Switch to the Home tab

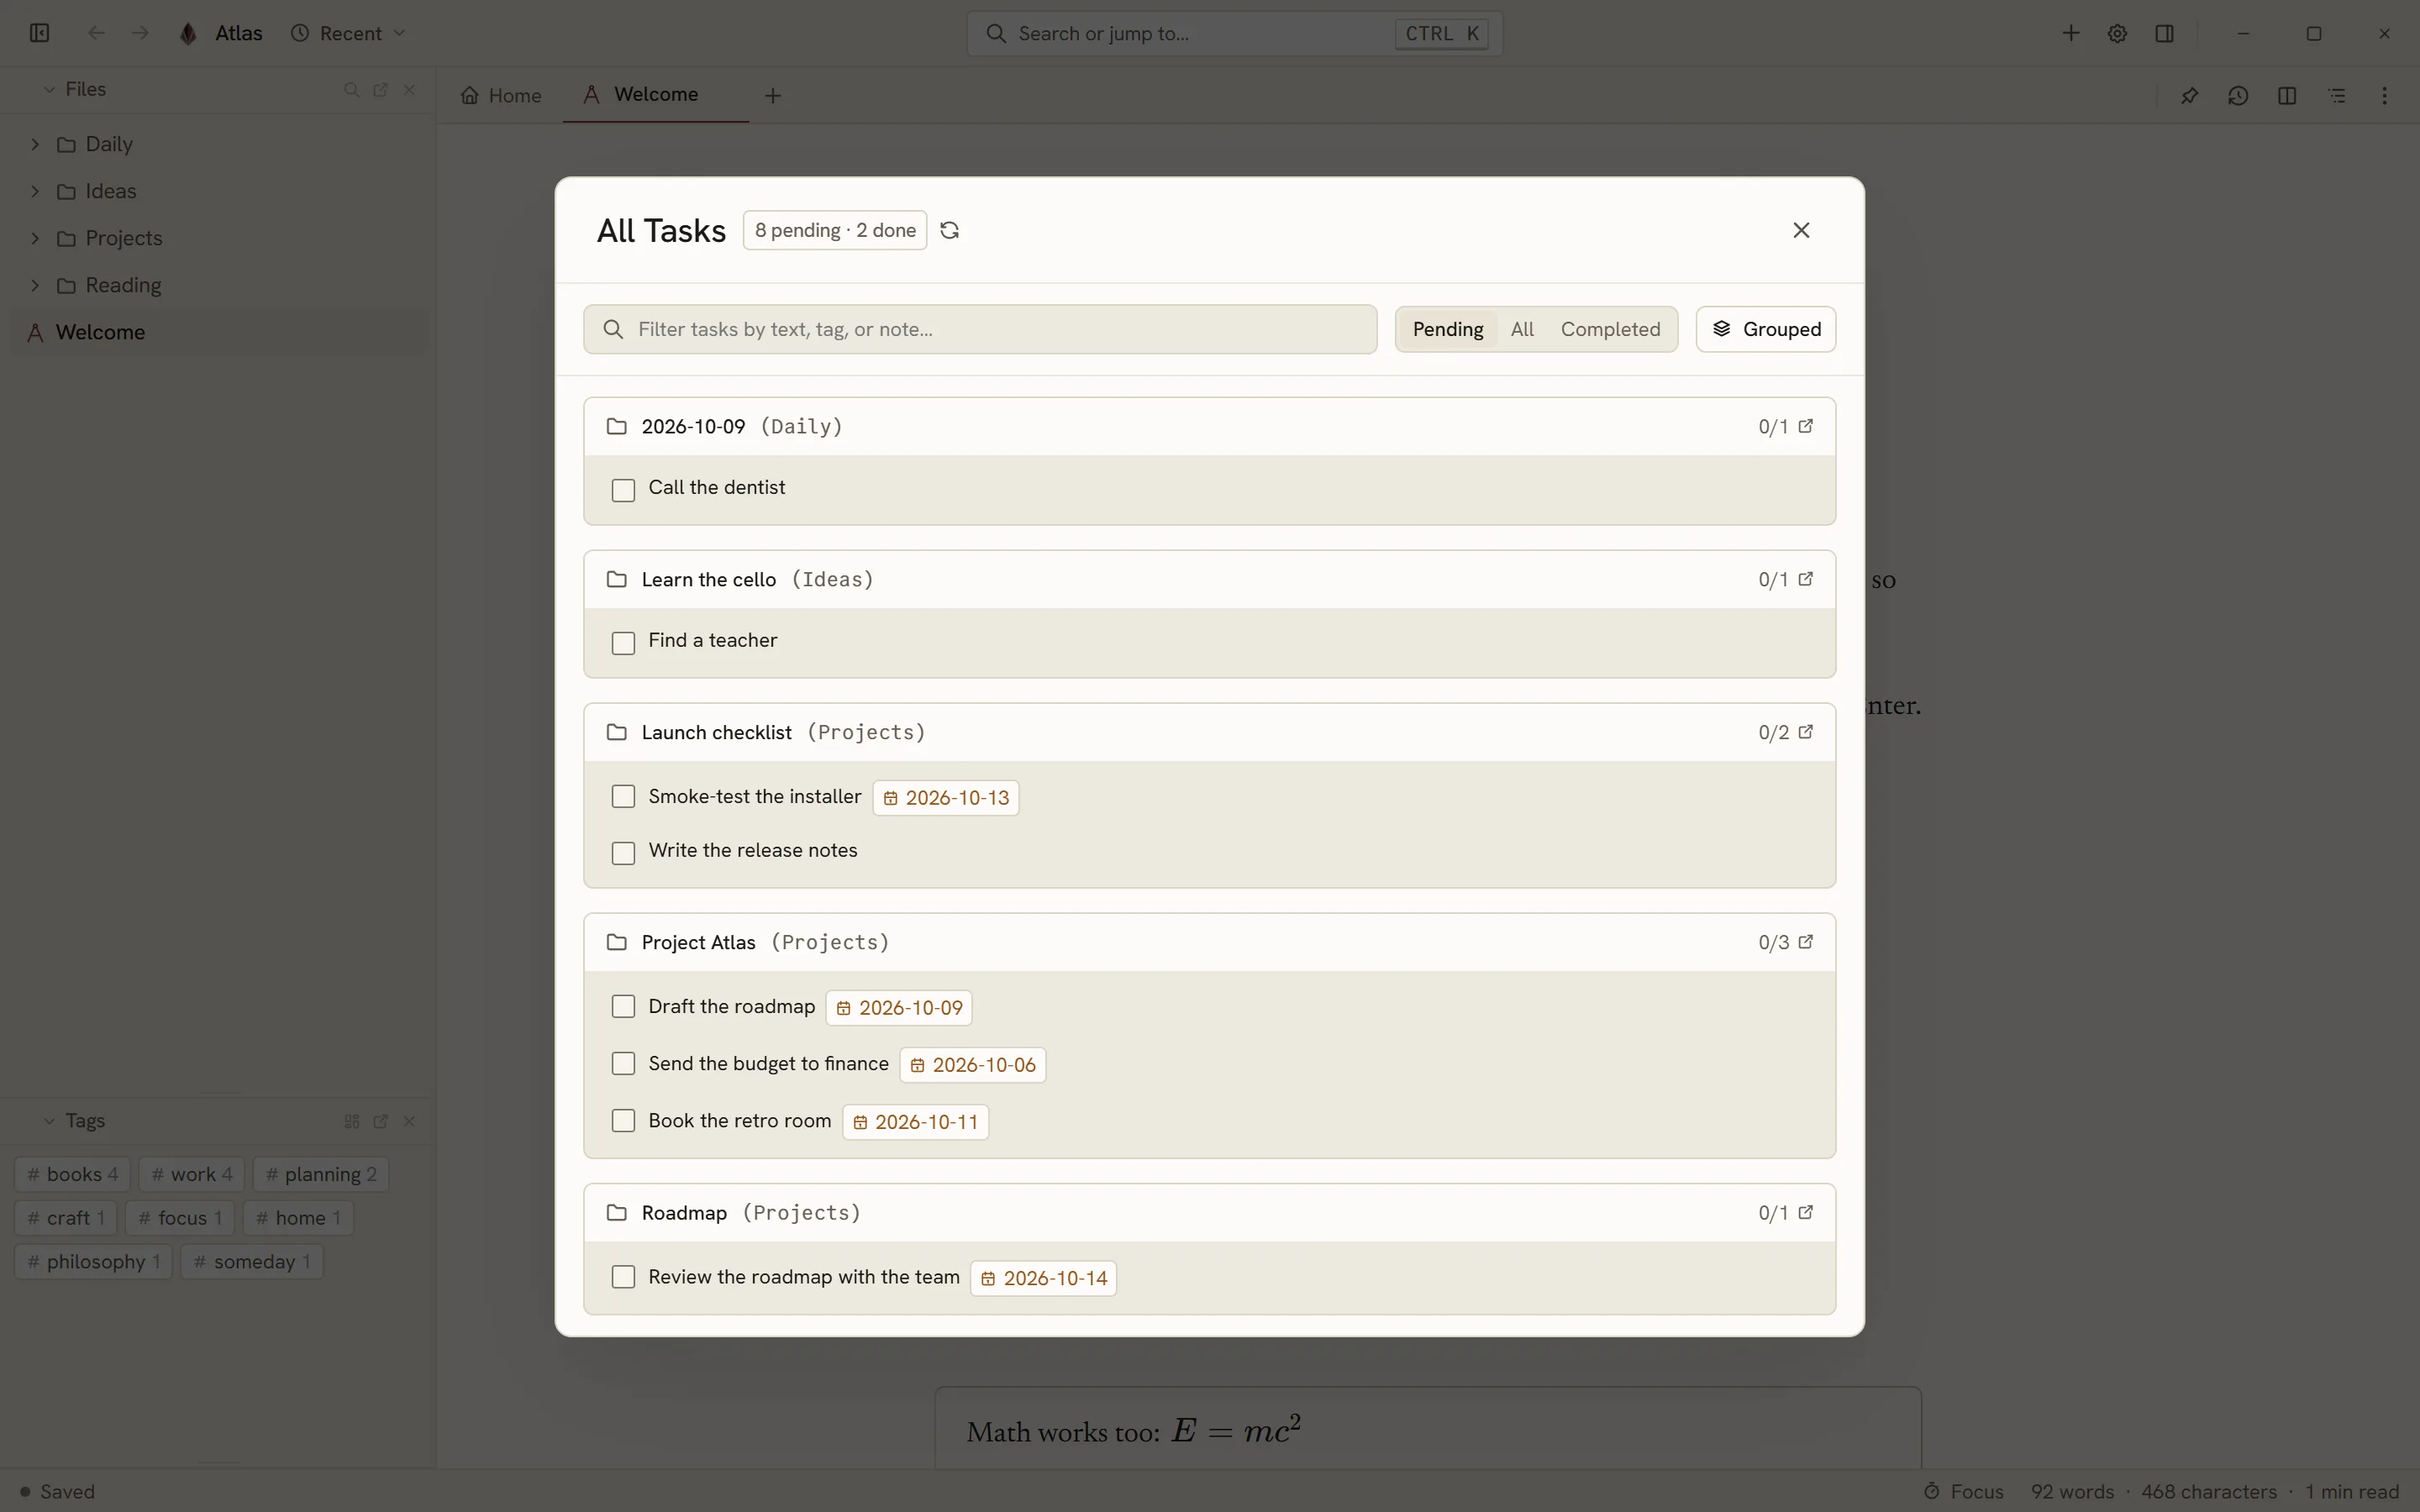coord(501,95)
